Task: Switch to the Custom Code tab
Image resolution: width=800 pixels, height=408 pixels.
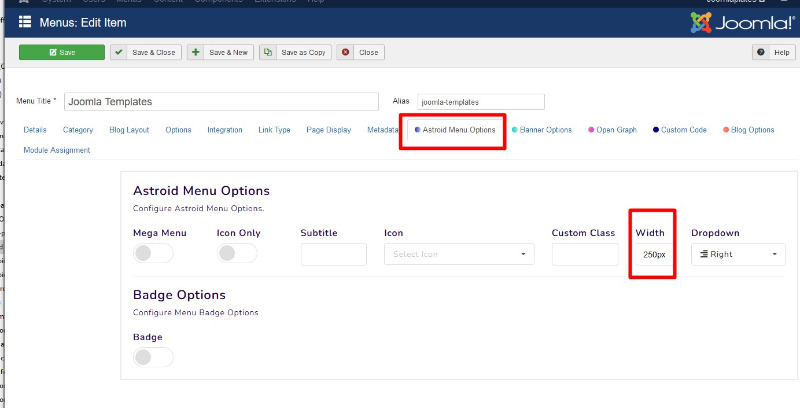Action: (680, 130)
